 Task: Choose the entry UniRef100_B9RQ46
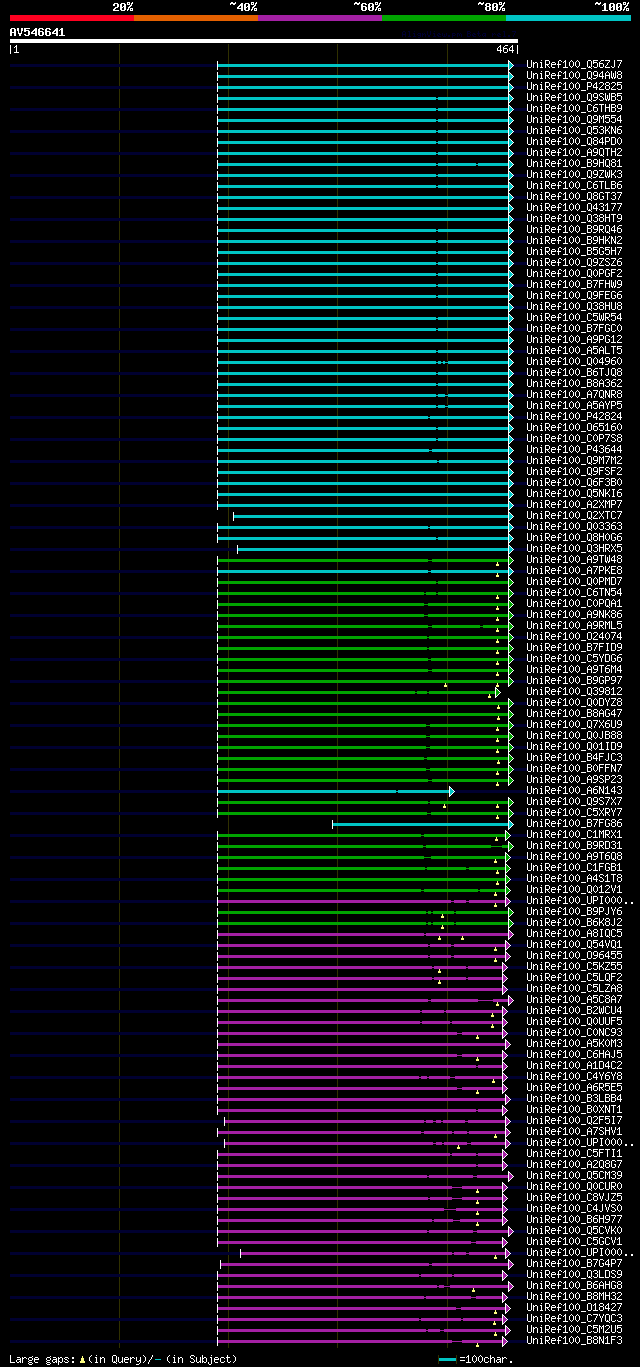coord(574,229)
